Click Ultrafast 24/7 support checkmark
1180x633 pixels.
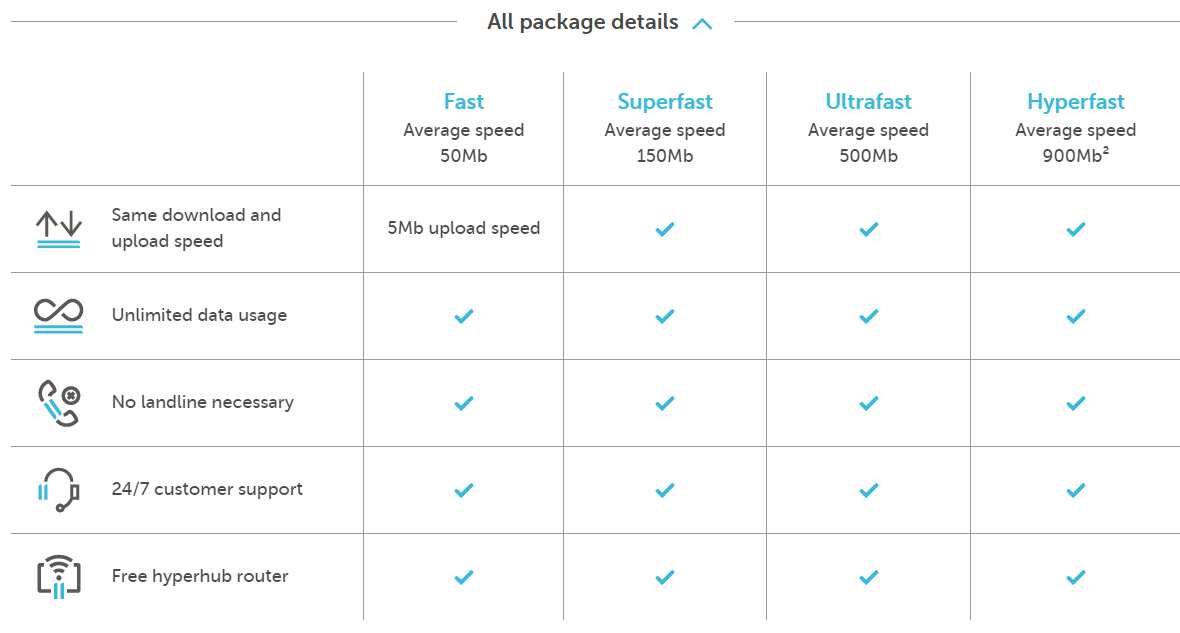point(868,490)
